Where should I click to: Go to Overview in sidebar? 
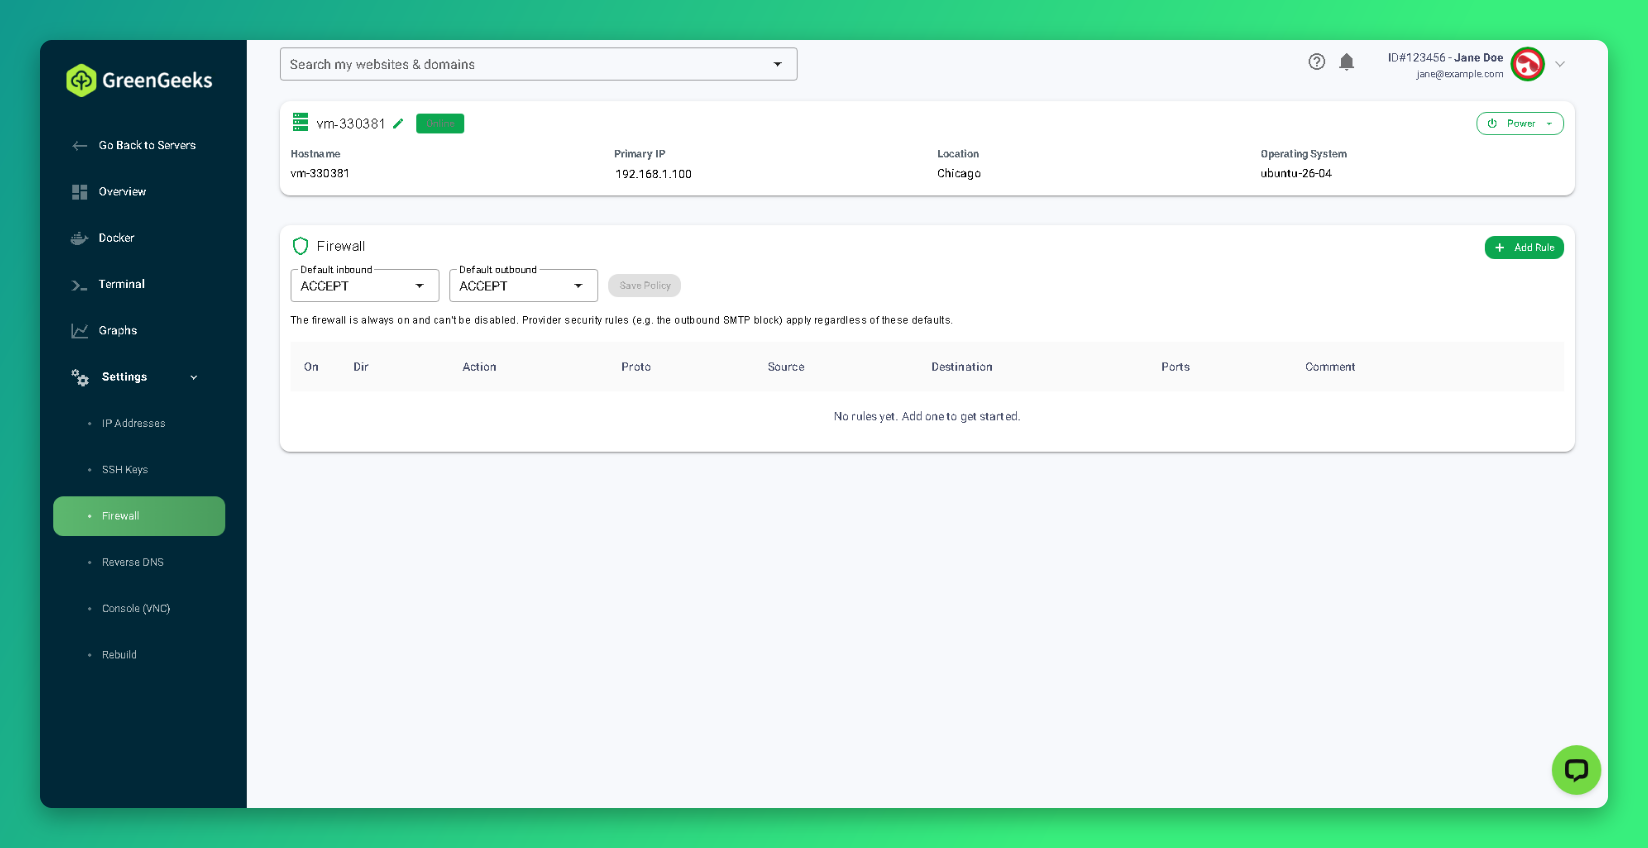tap(122, 192)
